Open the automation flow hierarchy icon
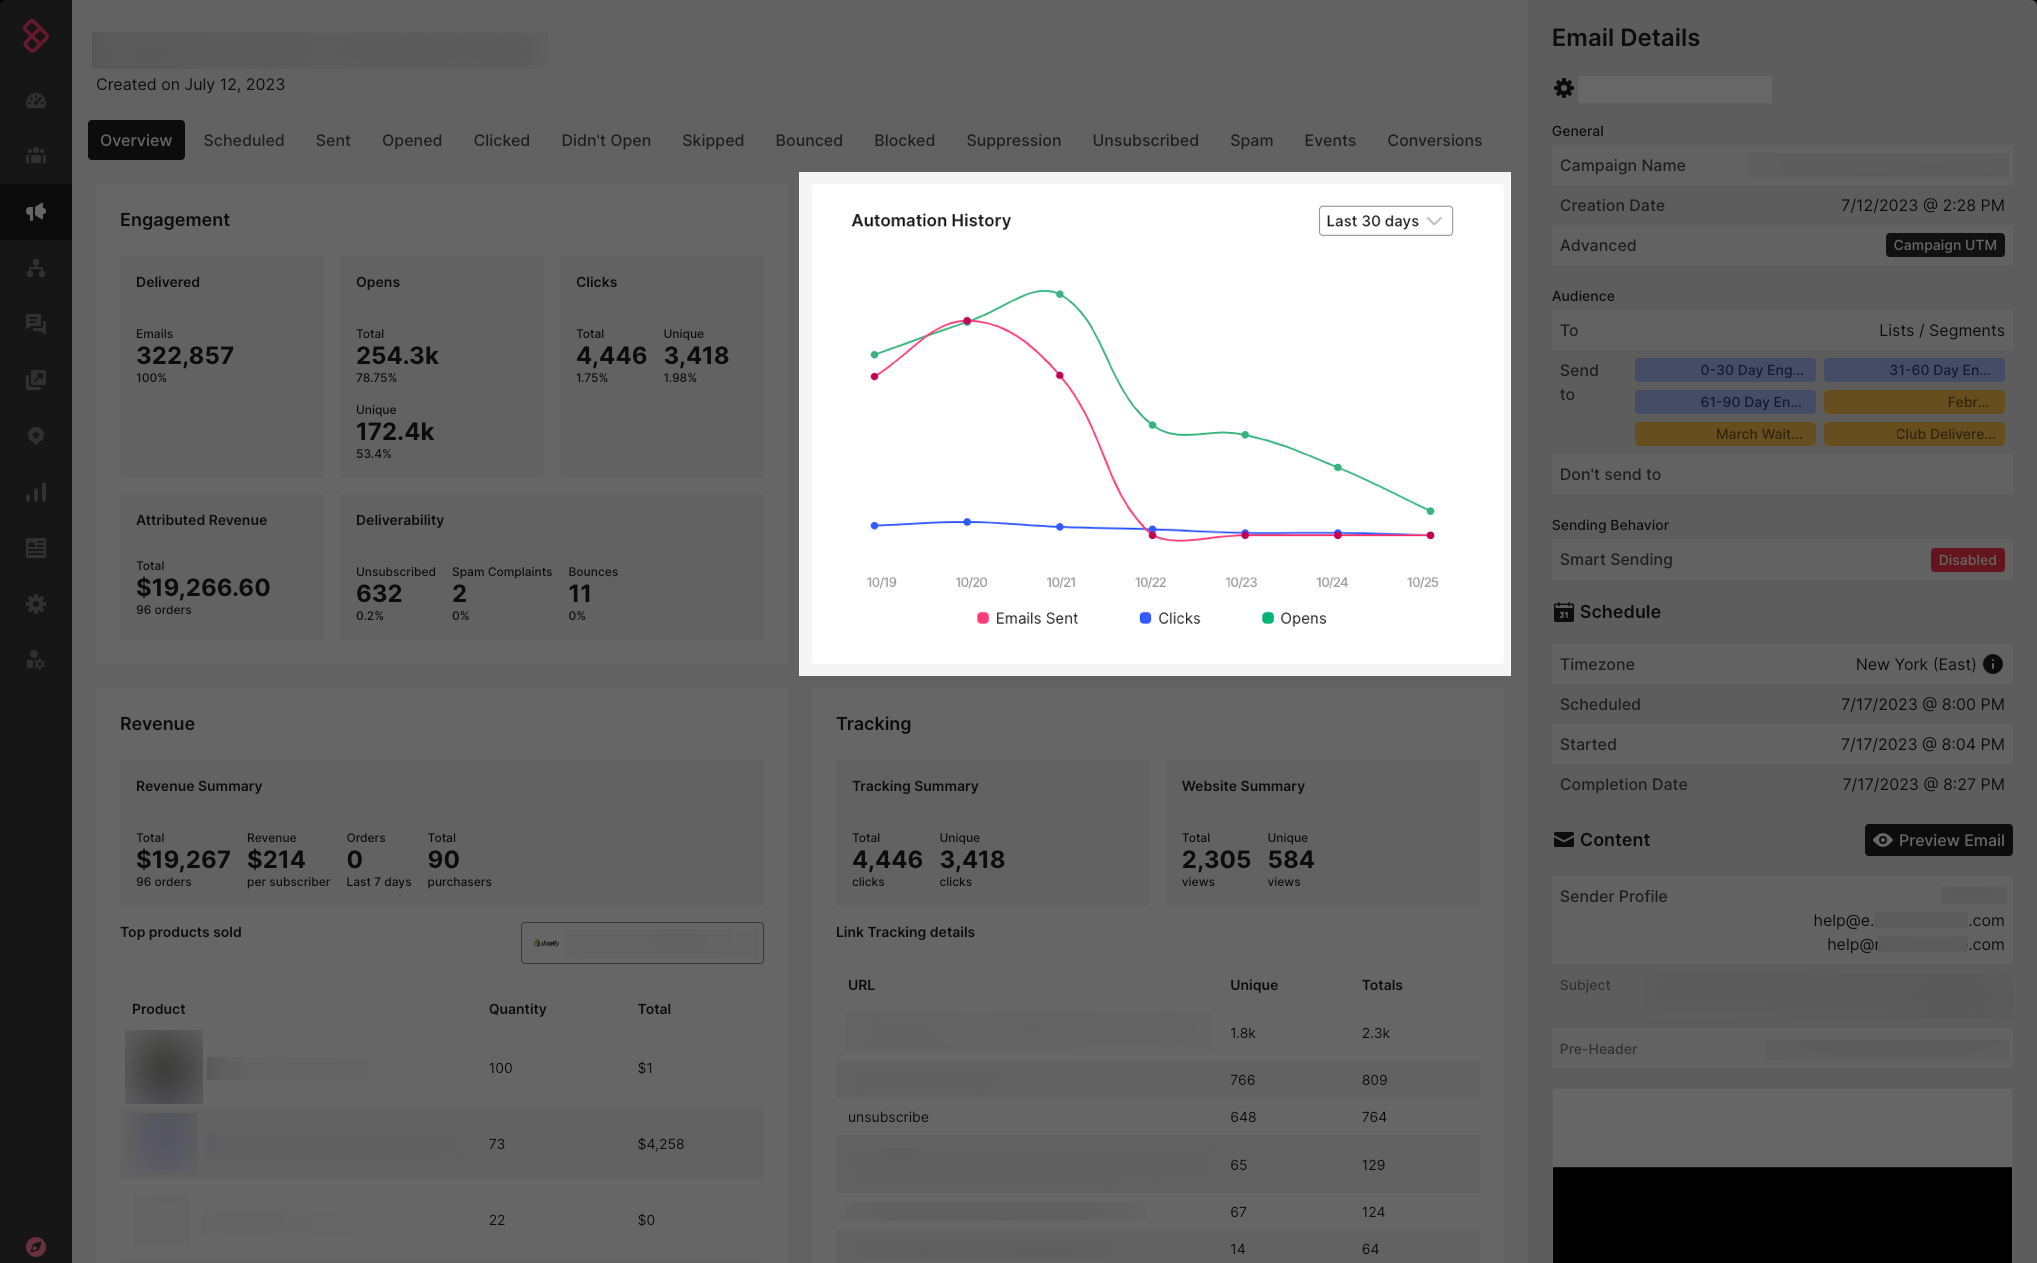Viewport: 2037px width, 1263px height. [36, 268]
